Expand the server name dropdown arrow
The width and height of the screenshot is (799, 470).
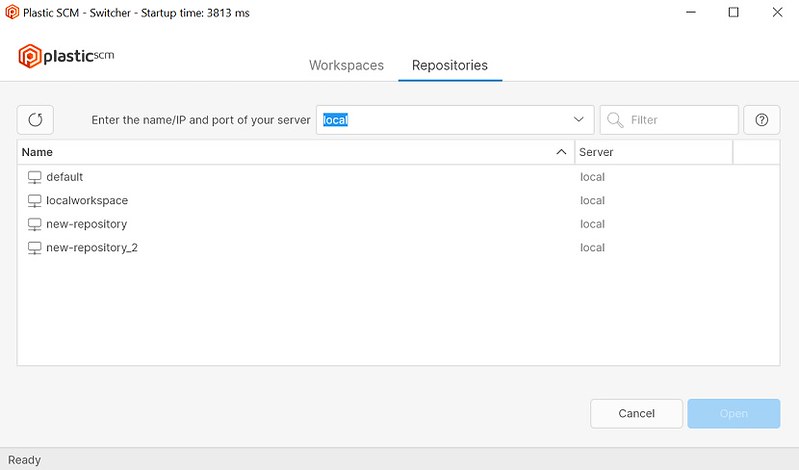tap(578, 119)
